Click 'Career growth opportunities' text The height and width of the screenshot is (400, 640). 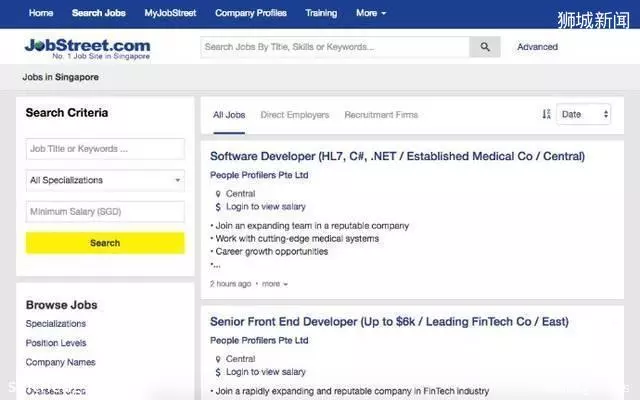pos(272,252)
